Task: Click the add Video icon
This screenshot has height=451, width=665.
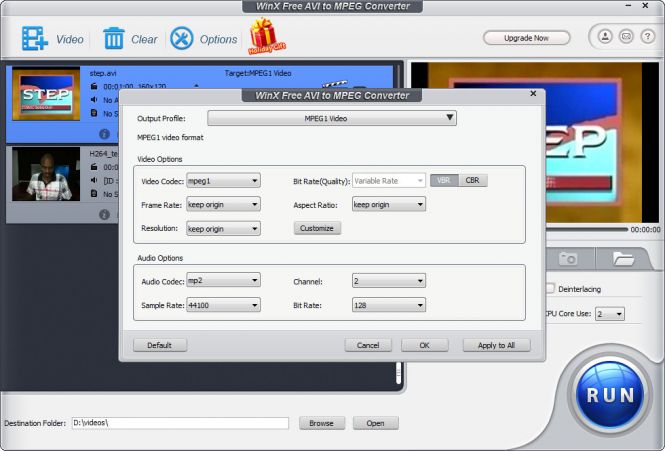Action: tap(35, 39)
